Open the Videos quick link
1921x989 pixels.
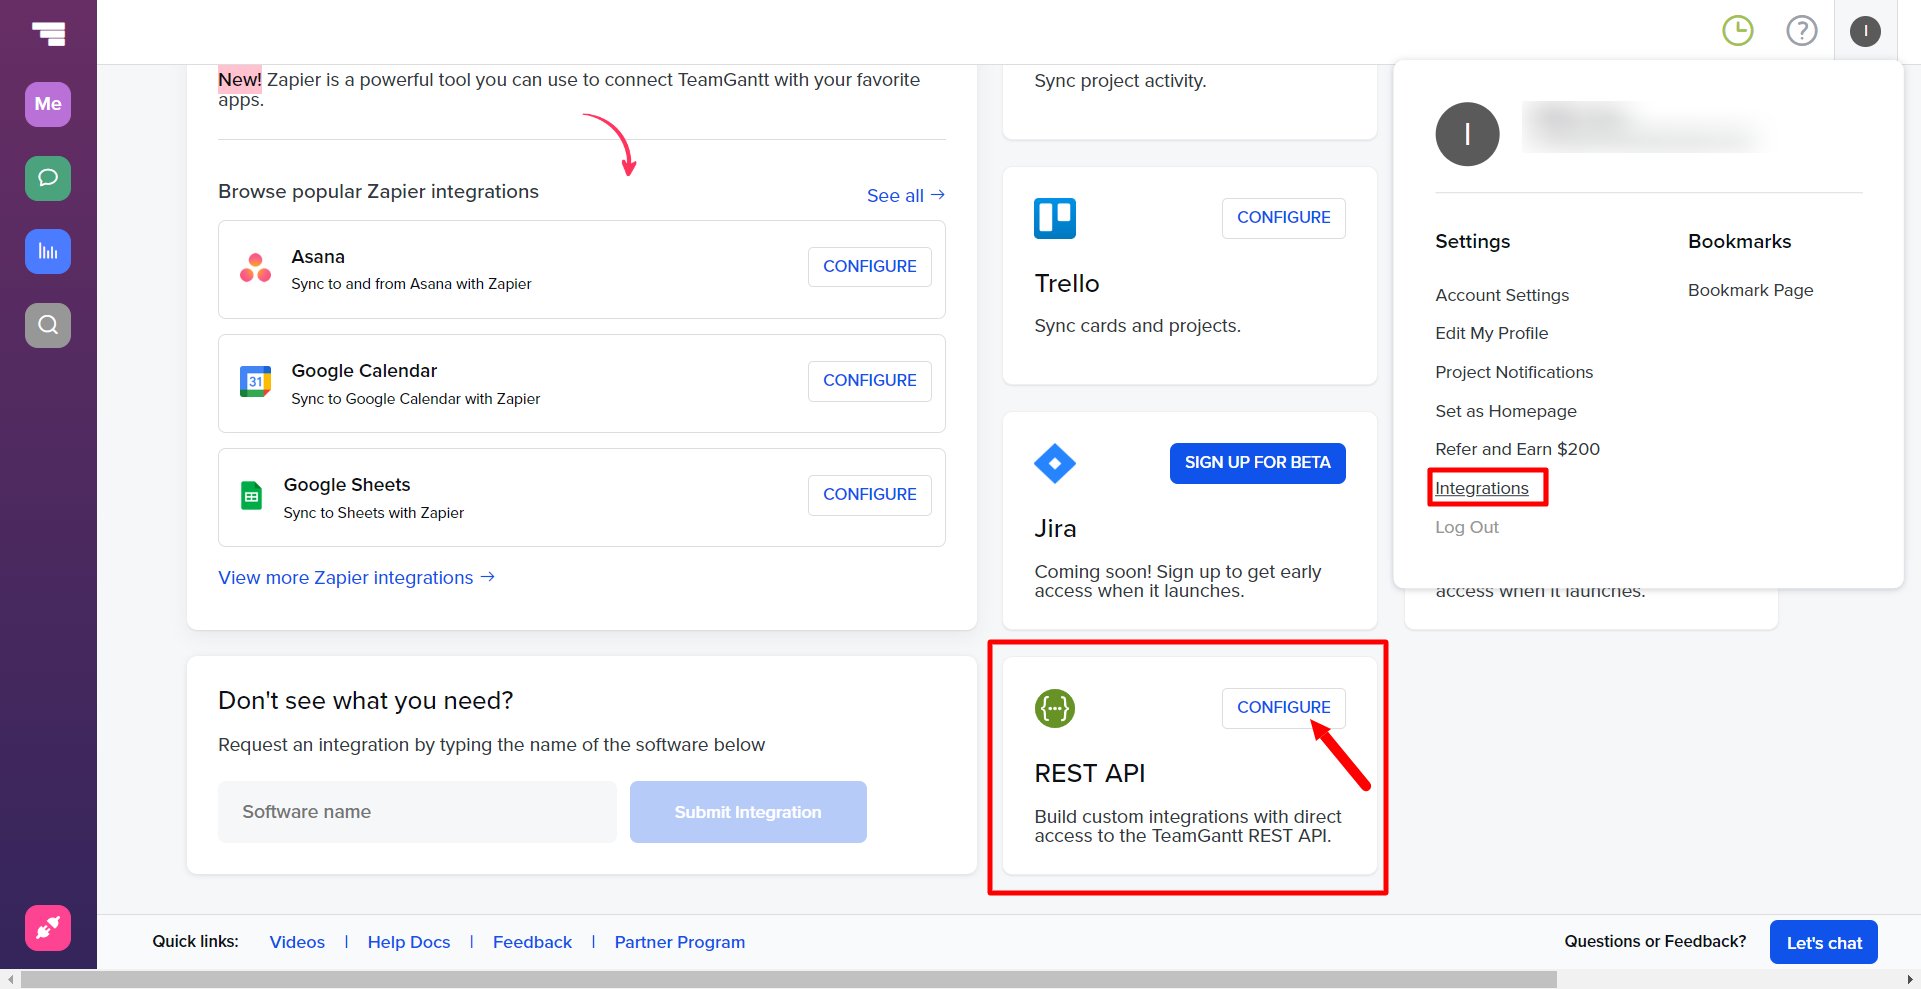(297, 942)
